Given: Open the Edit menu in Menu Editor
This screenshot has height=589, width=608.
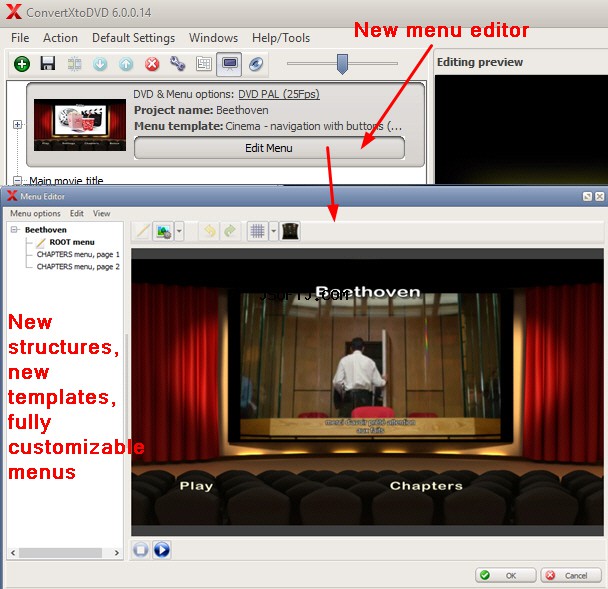Looking at the screenshot, I should tap(77, 214).
